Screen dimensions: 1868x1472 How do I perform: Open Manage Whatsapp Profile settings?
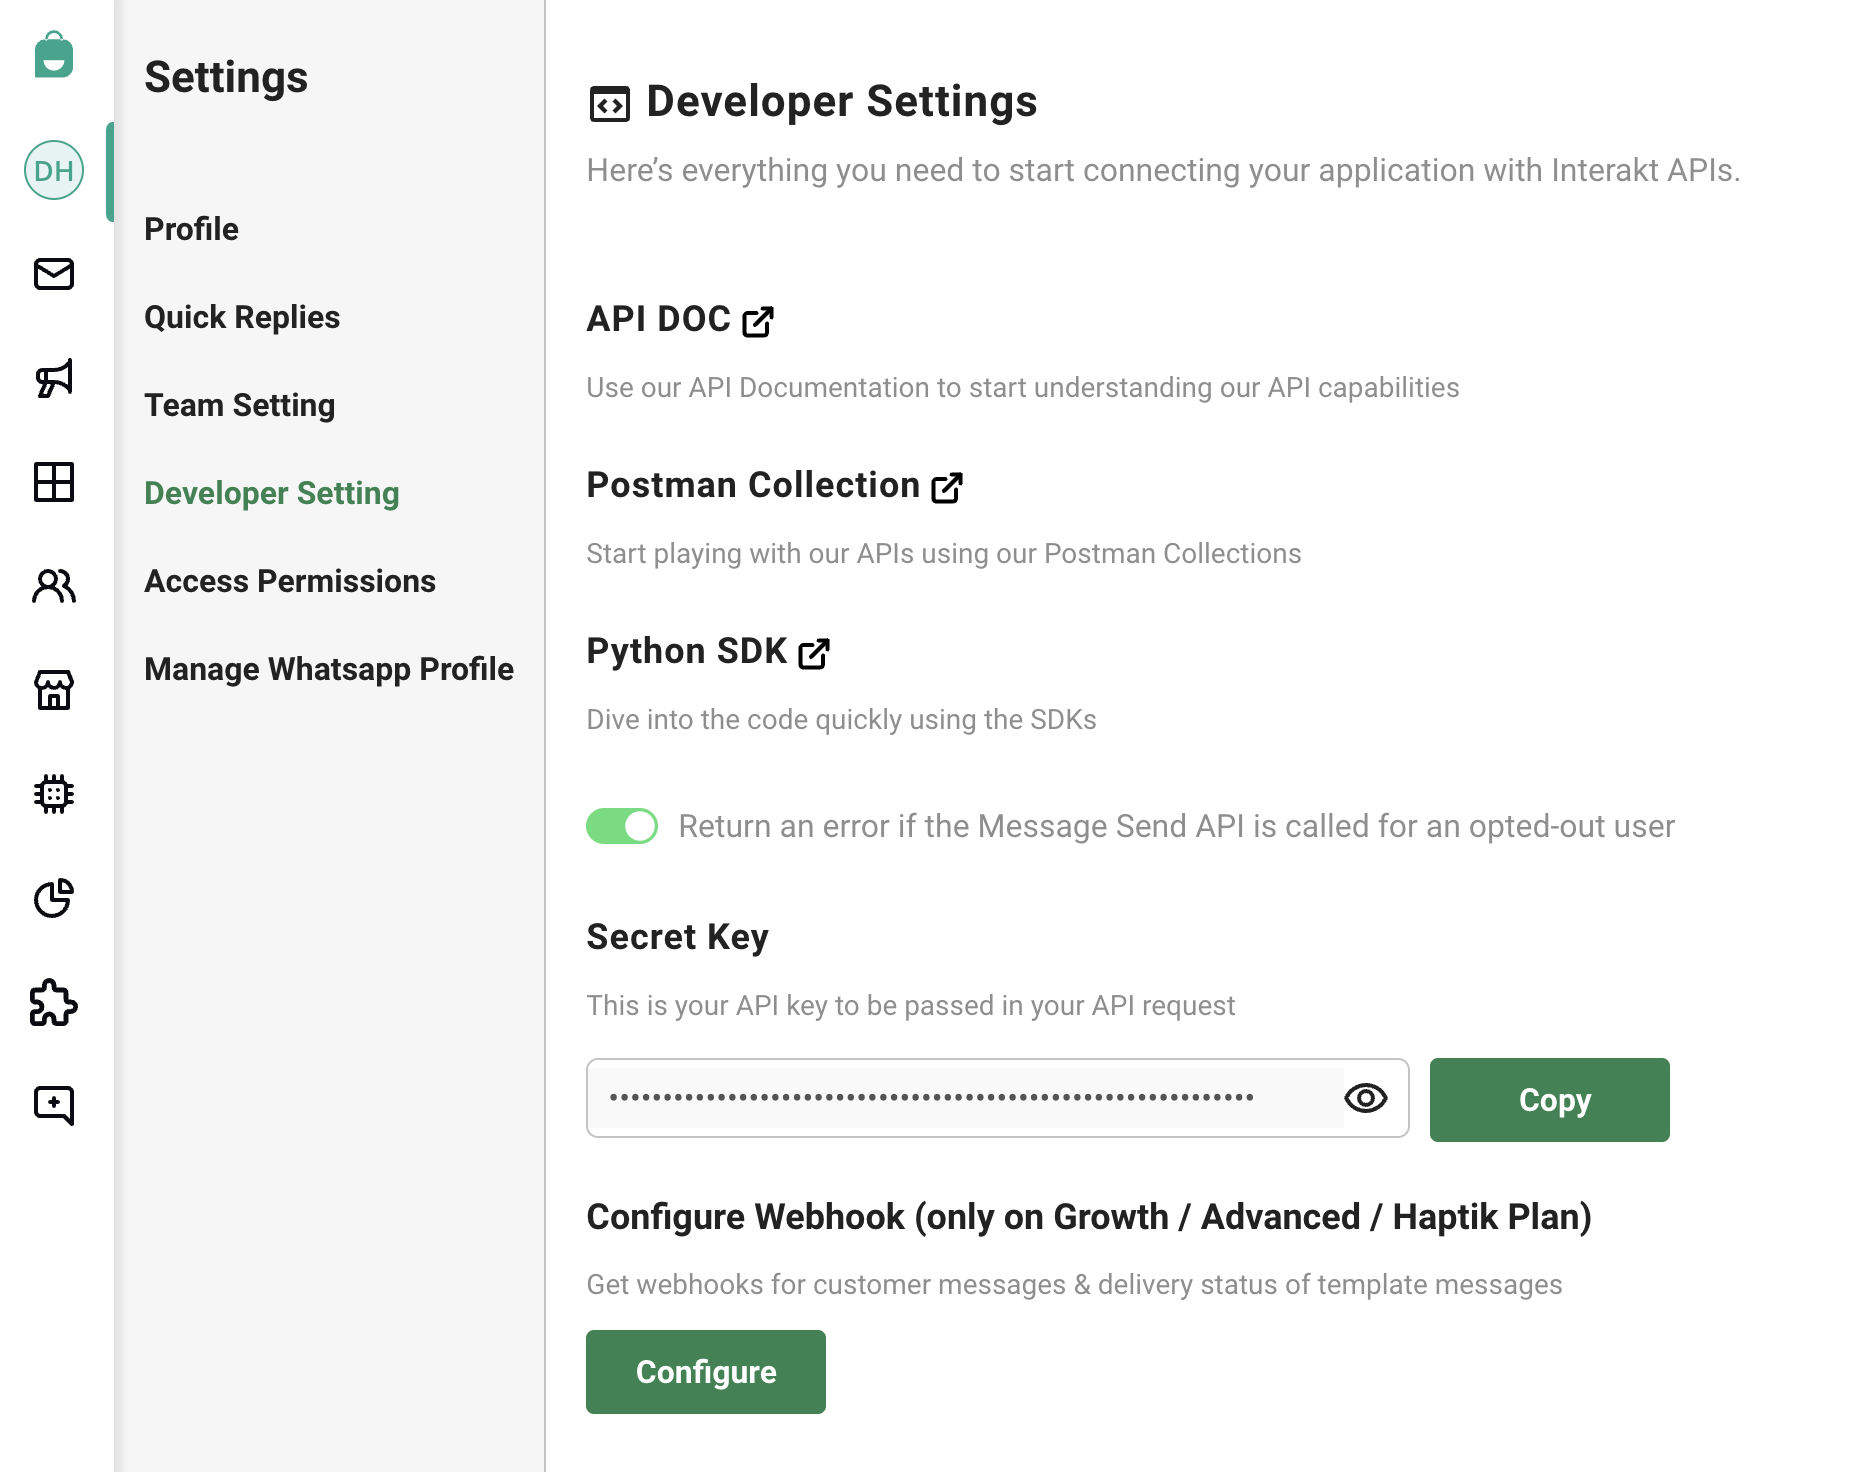tap(328, 669)
